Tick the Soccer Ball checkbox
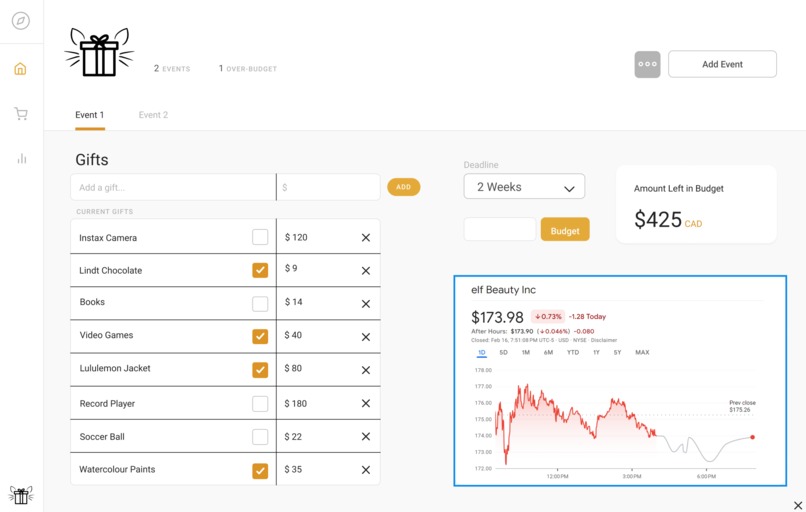The image size is (806, 512). click(x=260, y=436)
